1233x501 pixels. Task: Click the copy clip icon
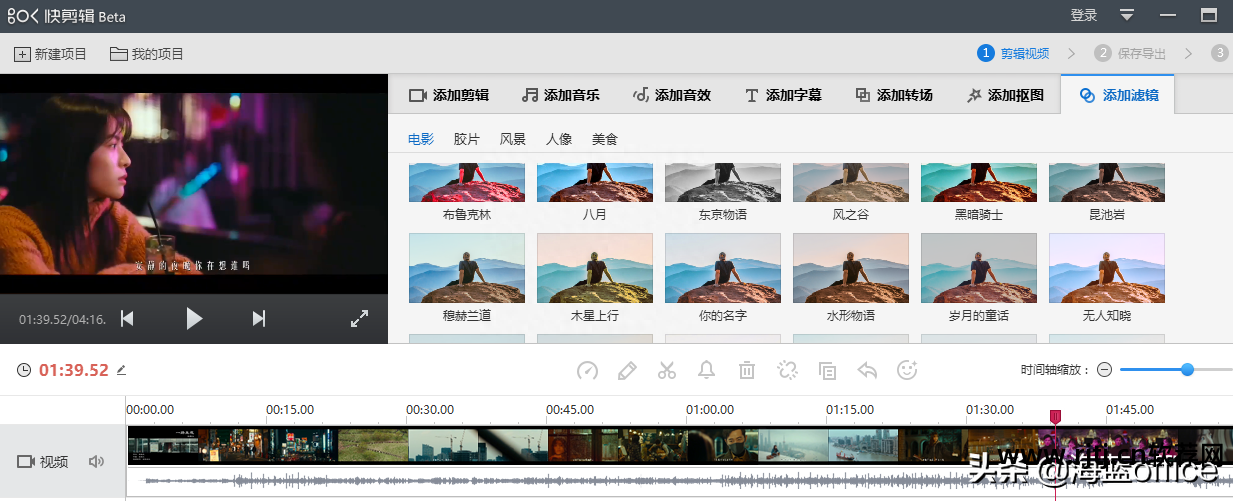(827, 371)
